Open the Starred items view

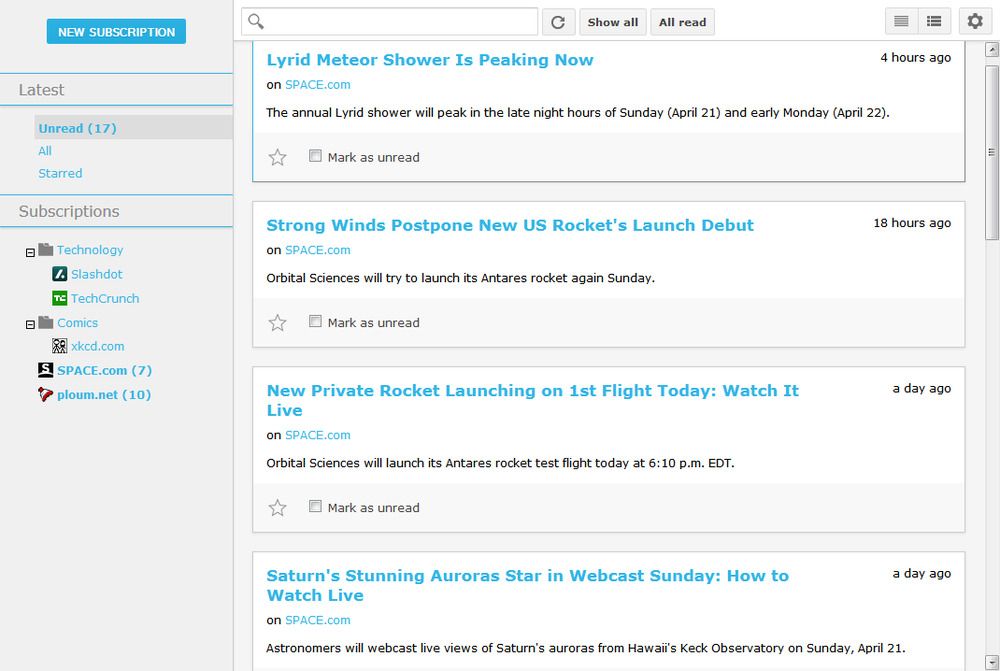(60, 173)
